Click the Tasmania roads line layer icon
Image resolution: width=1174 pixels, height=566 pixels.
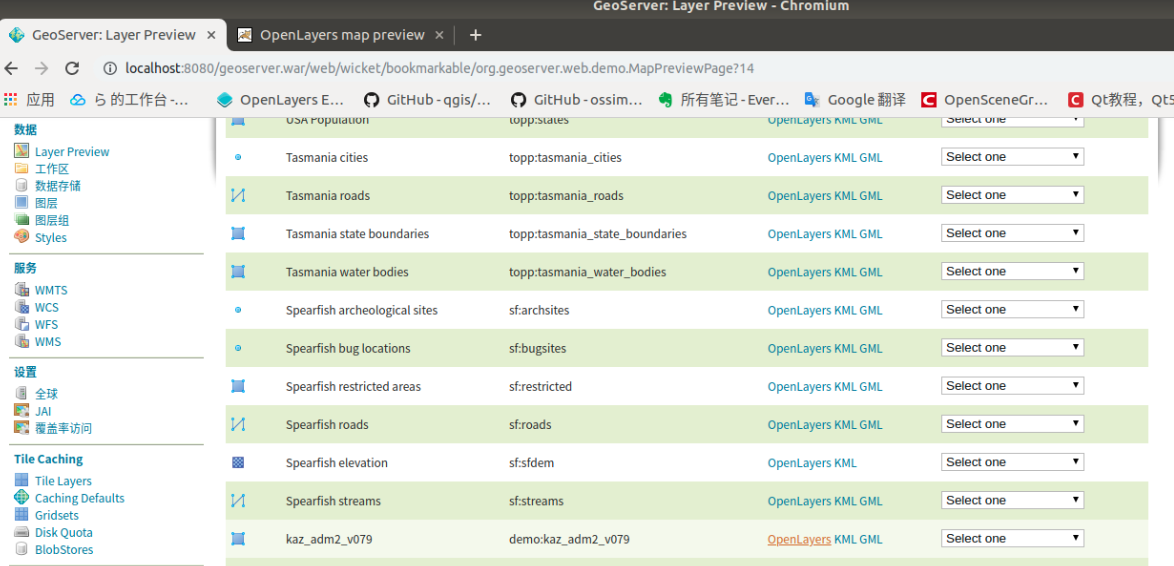coord(238,196)
